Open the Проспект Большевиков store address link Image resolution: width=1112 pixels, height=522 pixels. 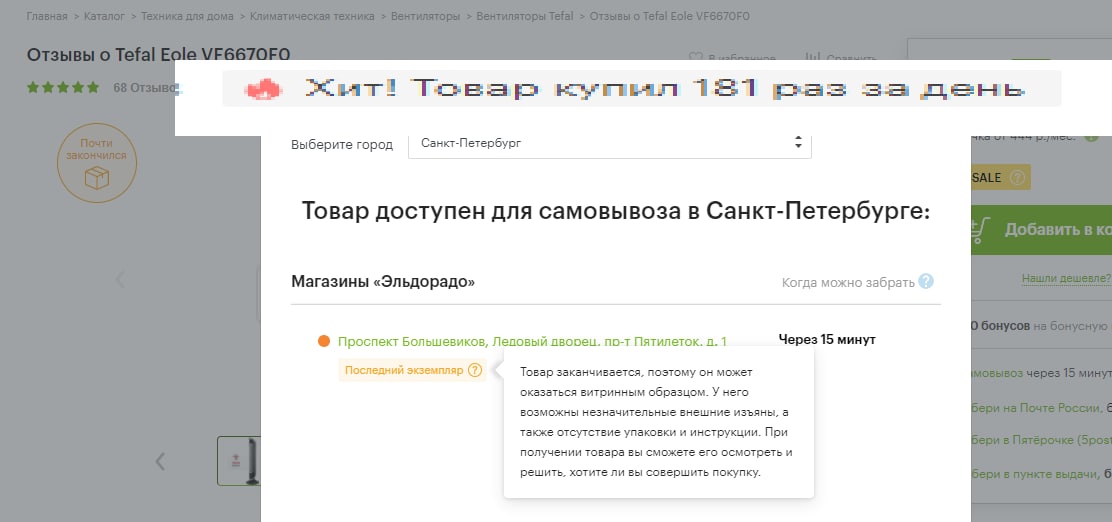[x=532, y=341]
